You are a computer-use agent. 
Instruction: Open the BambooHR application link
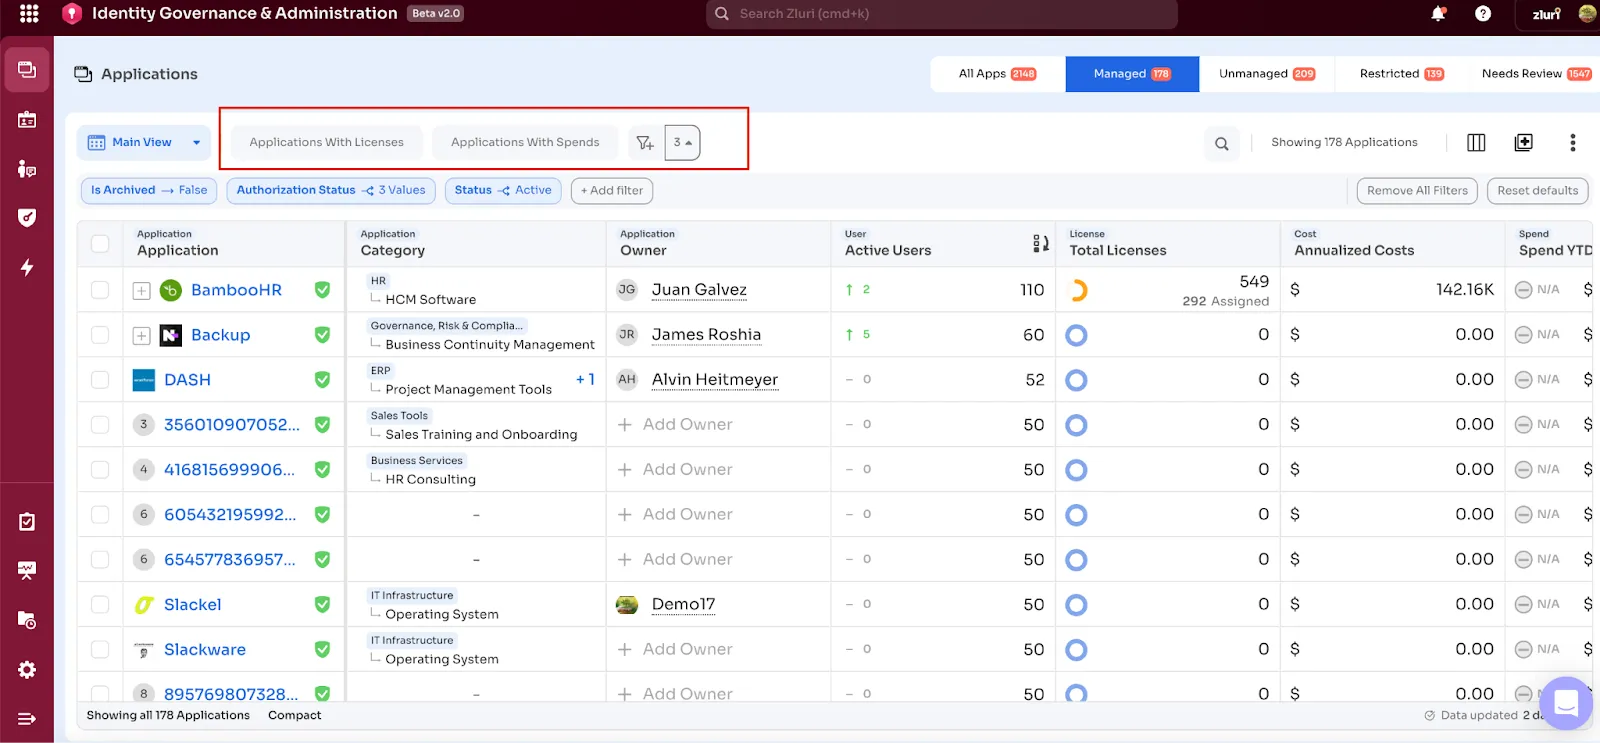tap(236, 290)
